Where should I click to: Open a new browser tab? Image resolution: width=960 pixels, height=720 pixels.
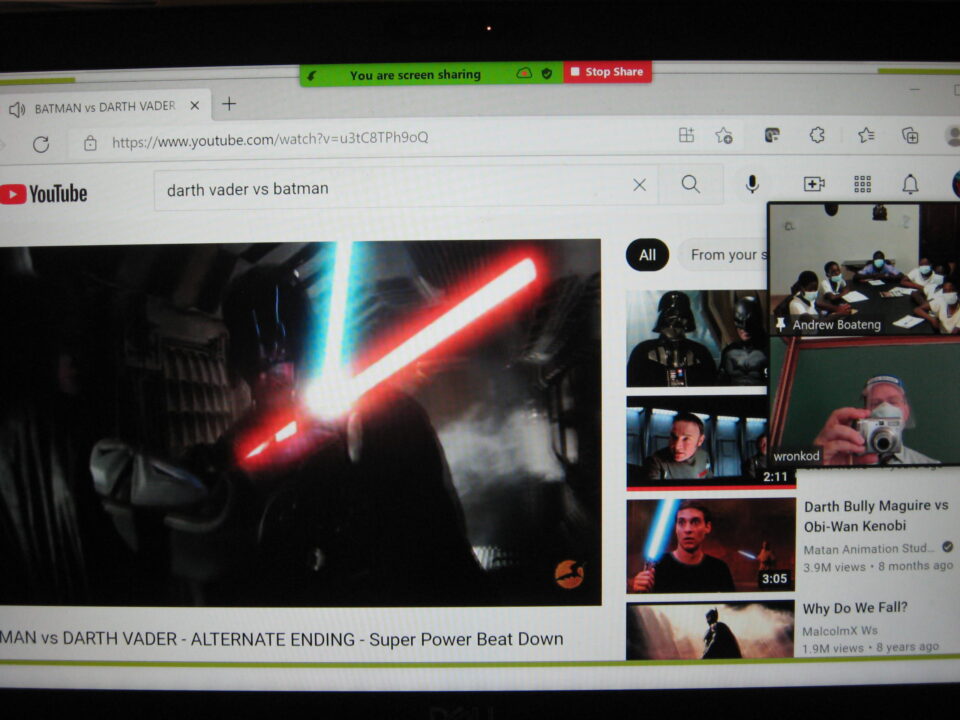click(229, 104)
